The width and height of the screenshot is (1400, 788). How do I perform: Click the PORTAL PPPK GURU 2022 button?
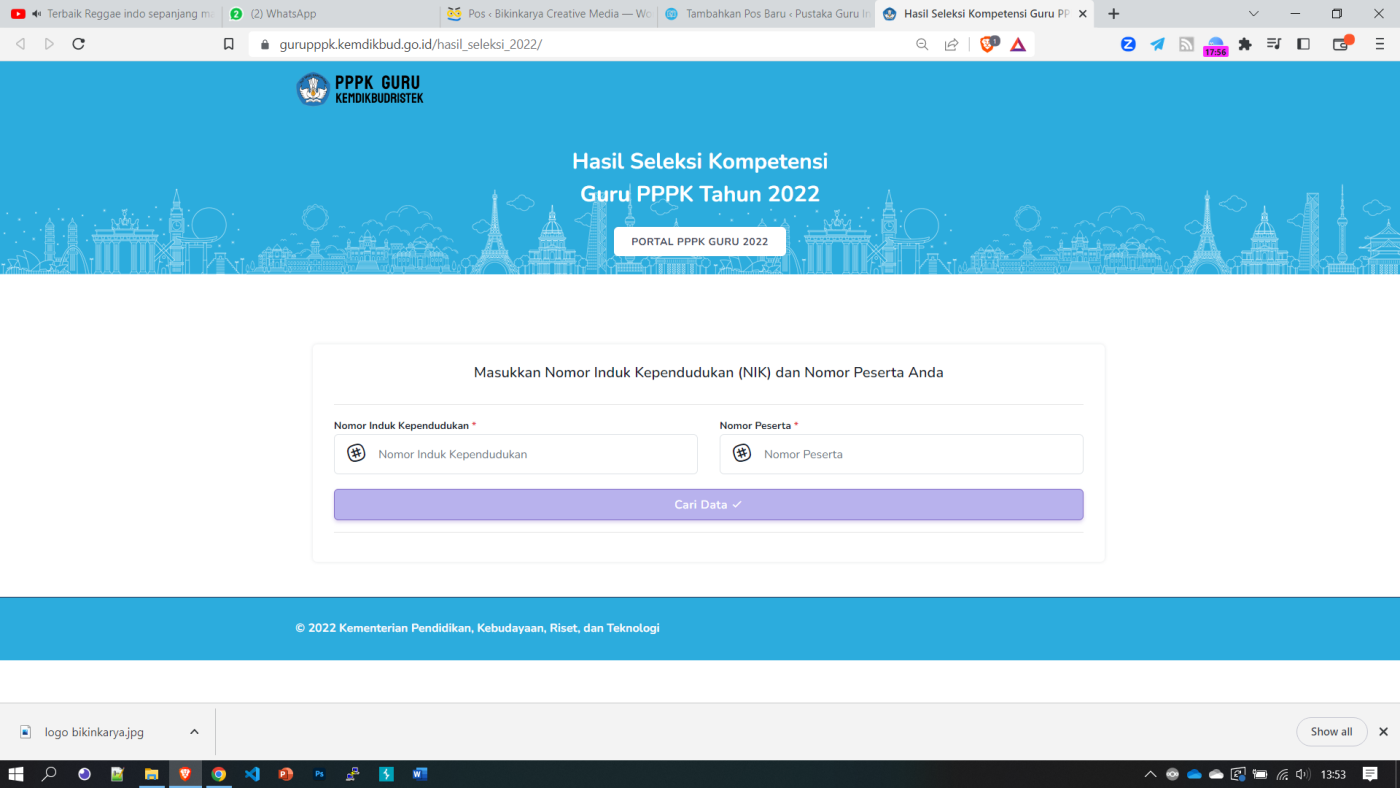(x=699, y=242)
